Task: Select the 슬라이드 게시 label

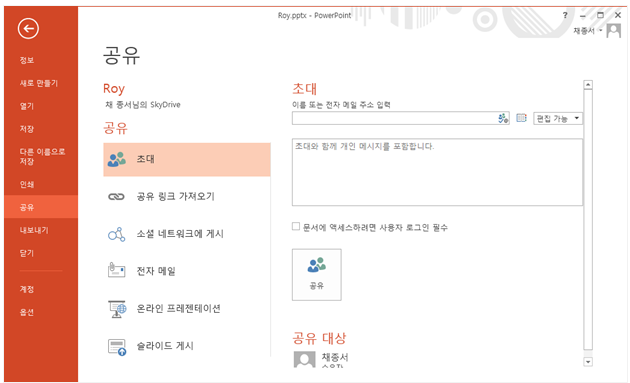Action: pos(165,346)
